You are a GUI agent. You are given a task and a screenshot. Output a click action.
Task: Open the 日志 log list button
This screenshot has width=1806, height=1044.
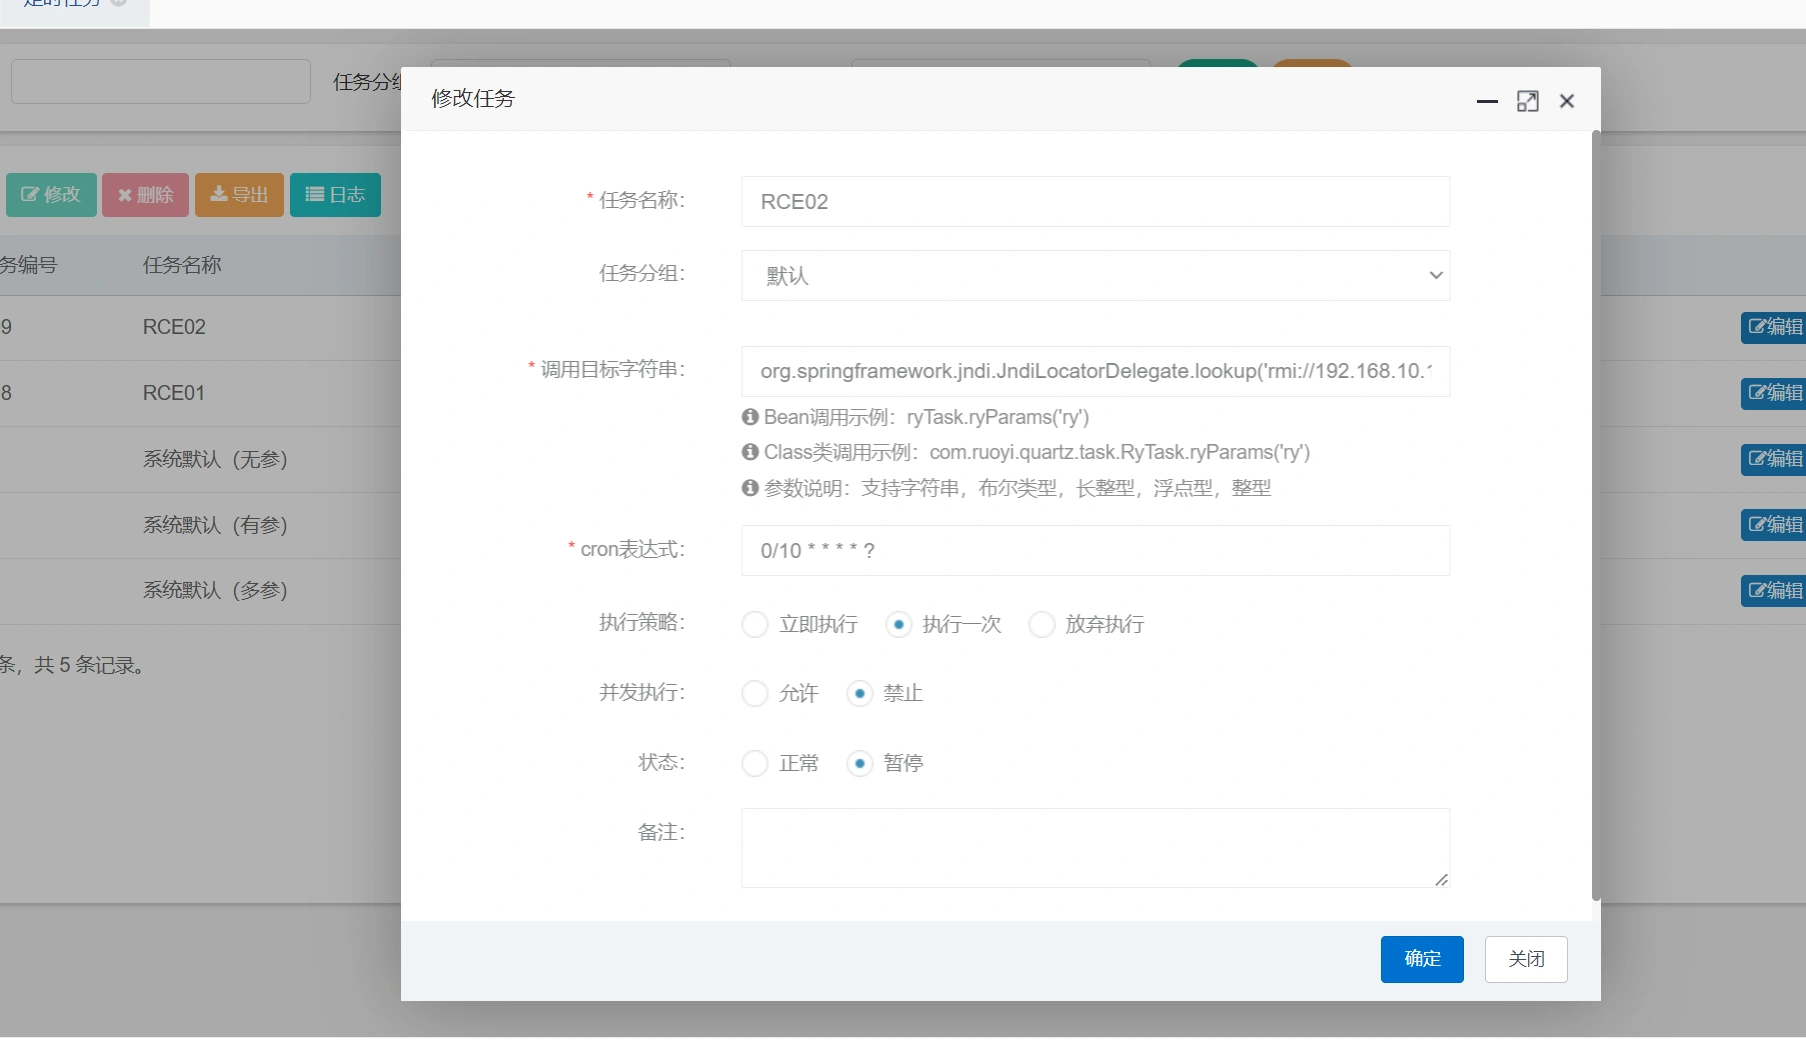point(335,195)
